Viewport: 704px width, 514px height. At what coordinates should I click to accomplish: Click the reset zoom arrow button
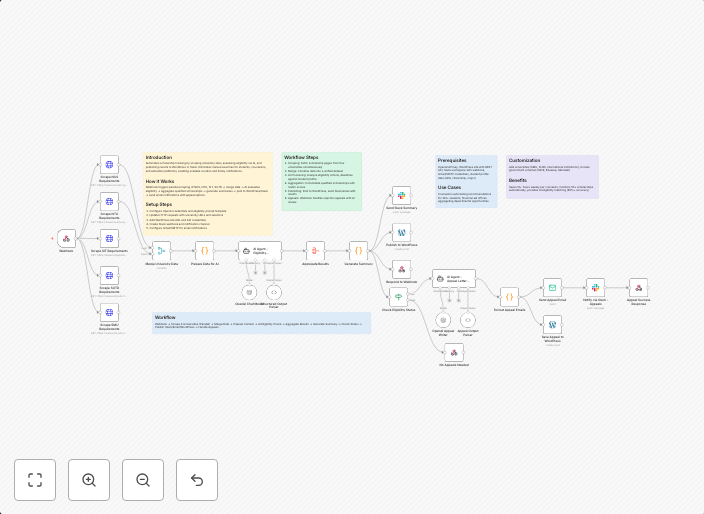coord(197,480)
